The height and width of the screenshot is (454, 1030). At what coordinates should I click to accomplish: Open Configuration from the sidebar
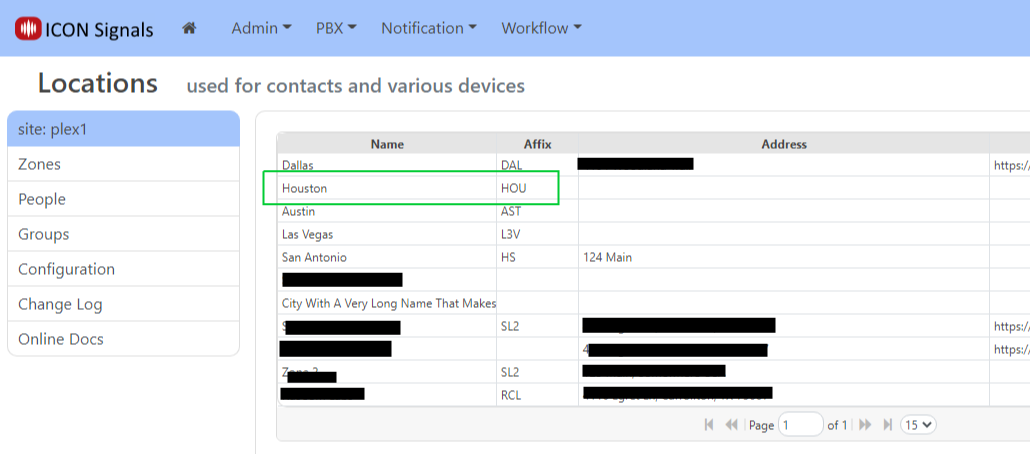pyautogui.click(x=123, y=269)
